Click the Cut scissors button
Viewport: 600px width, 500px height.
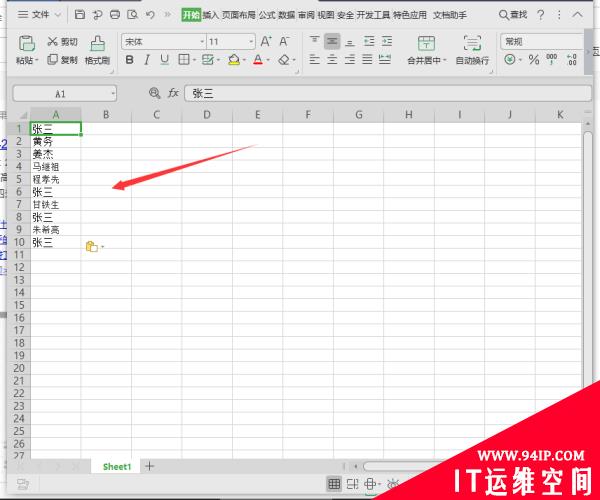[63, 42]
